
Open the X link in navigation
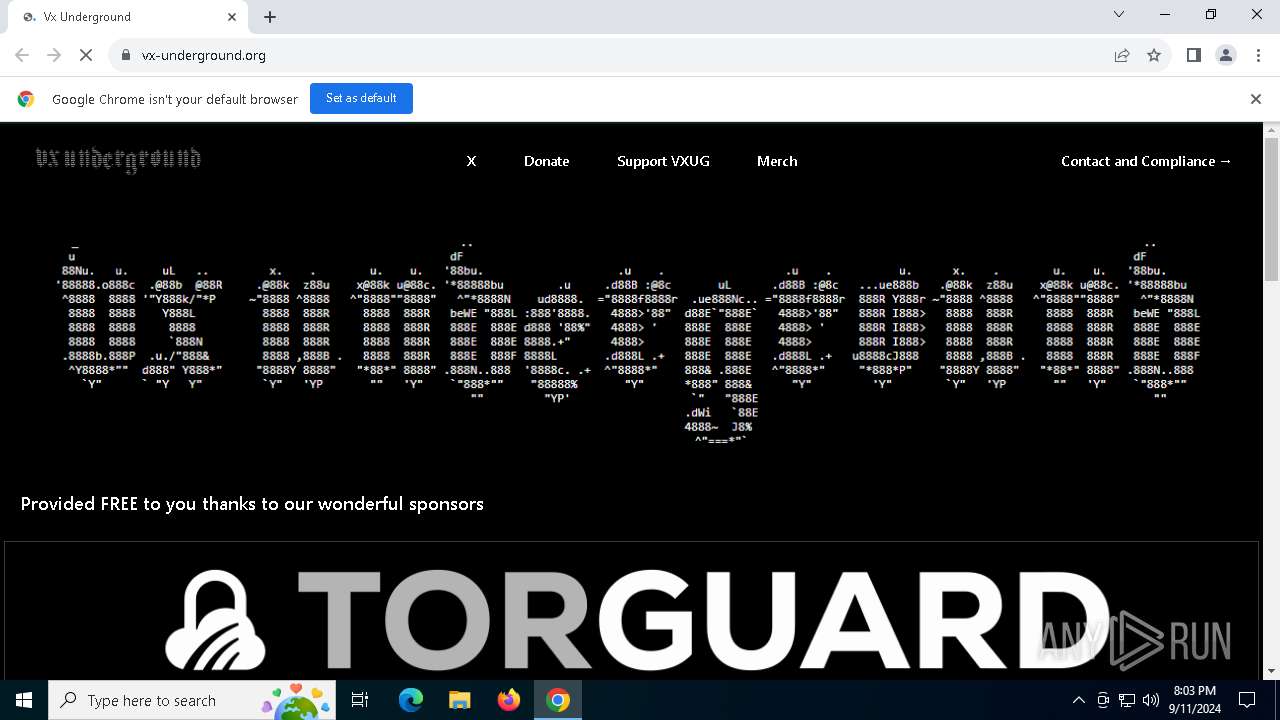coord(471,161)
